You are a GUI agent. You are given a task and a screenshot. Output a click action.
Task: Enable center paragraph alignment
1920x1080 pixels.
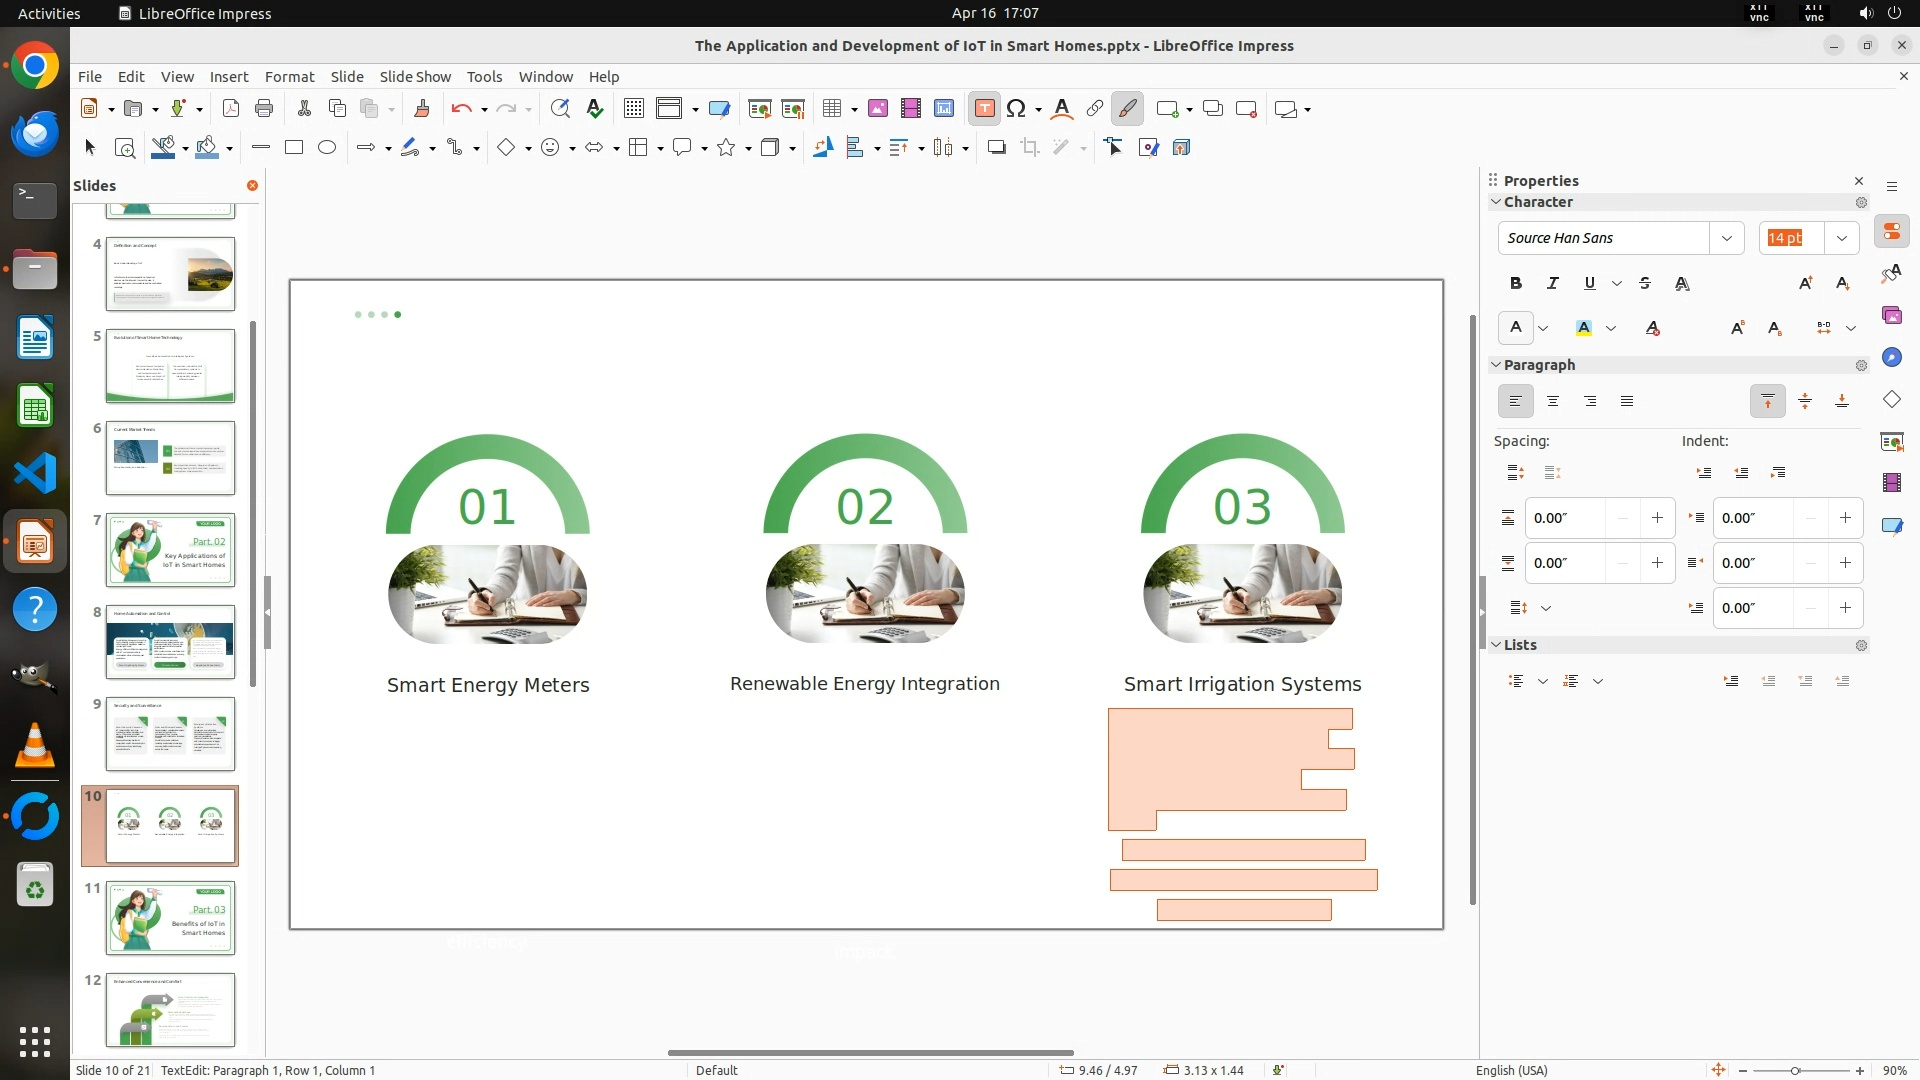click(x=1552, y=402)
